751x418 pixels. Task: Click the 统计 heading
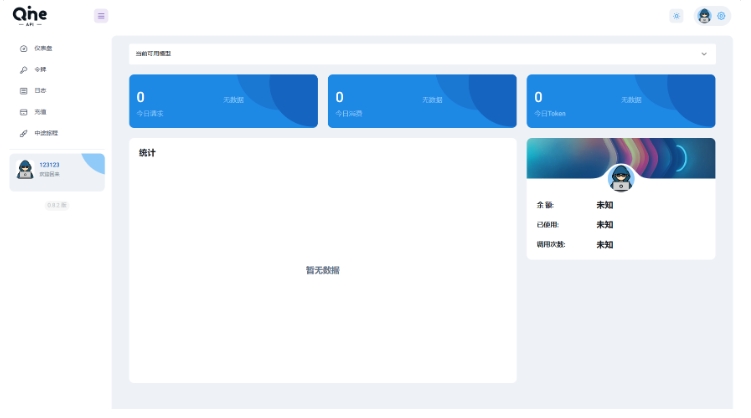point(147,153)
